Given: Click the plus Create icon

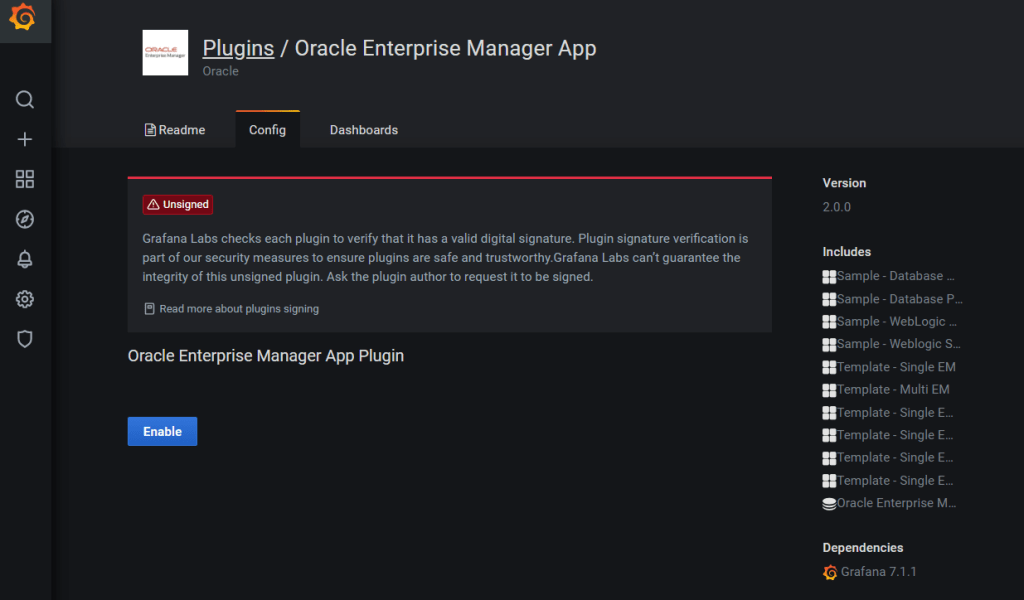Looking at the screenshot, I should pos(25,139).
